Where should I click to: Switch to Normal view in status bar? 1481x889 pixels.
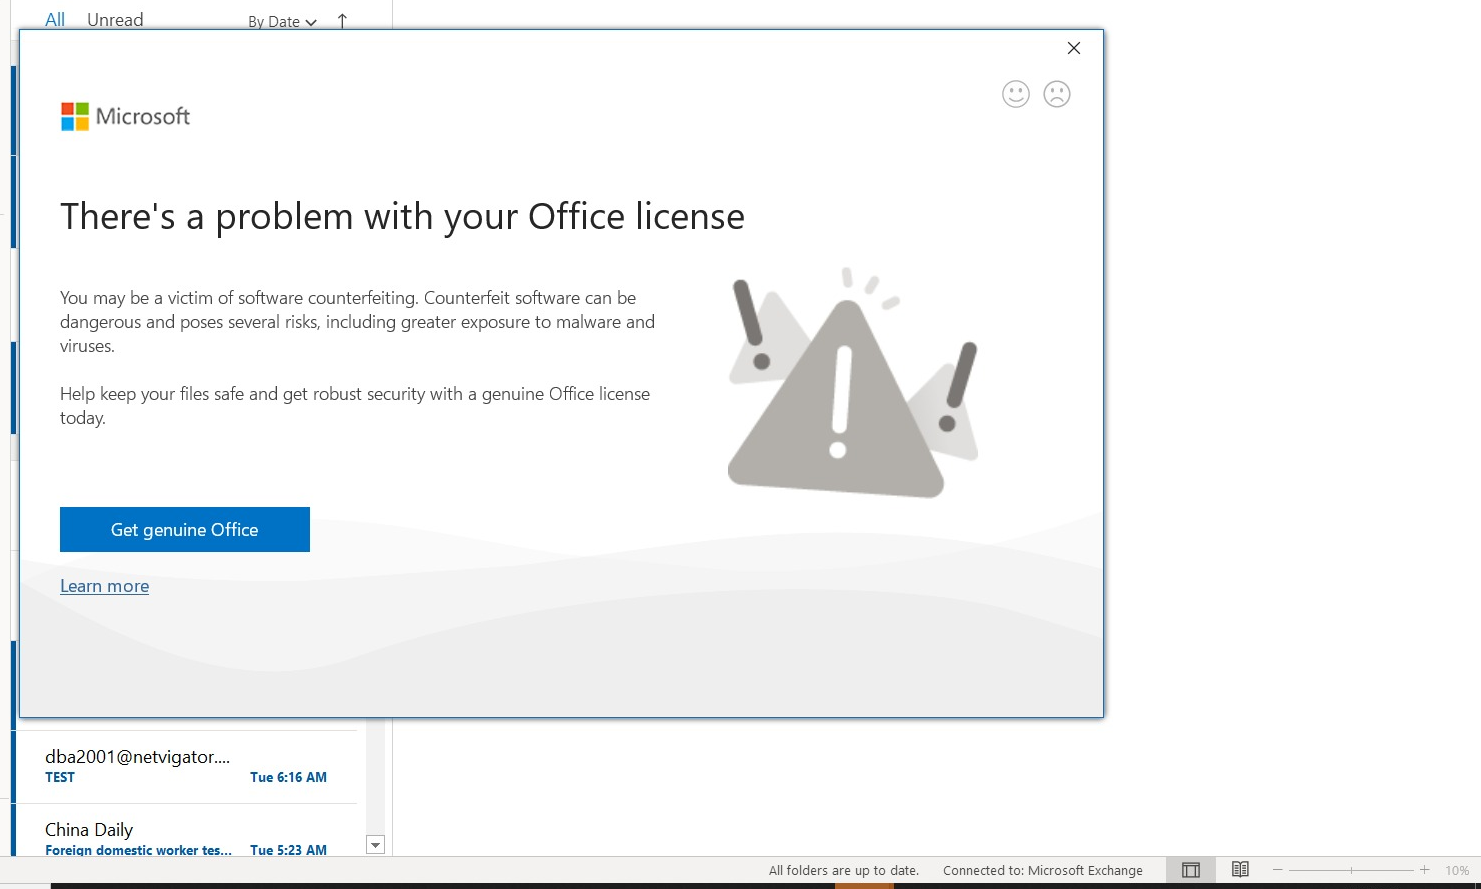point(1190,870)
